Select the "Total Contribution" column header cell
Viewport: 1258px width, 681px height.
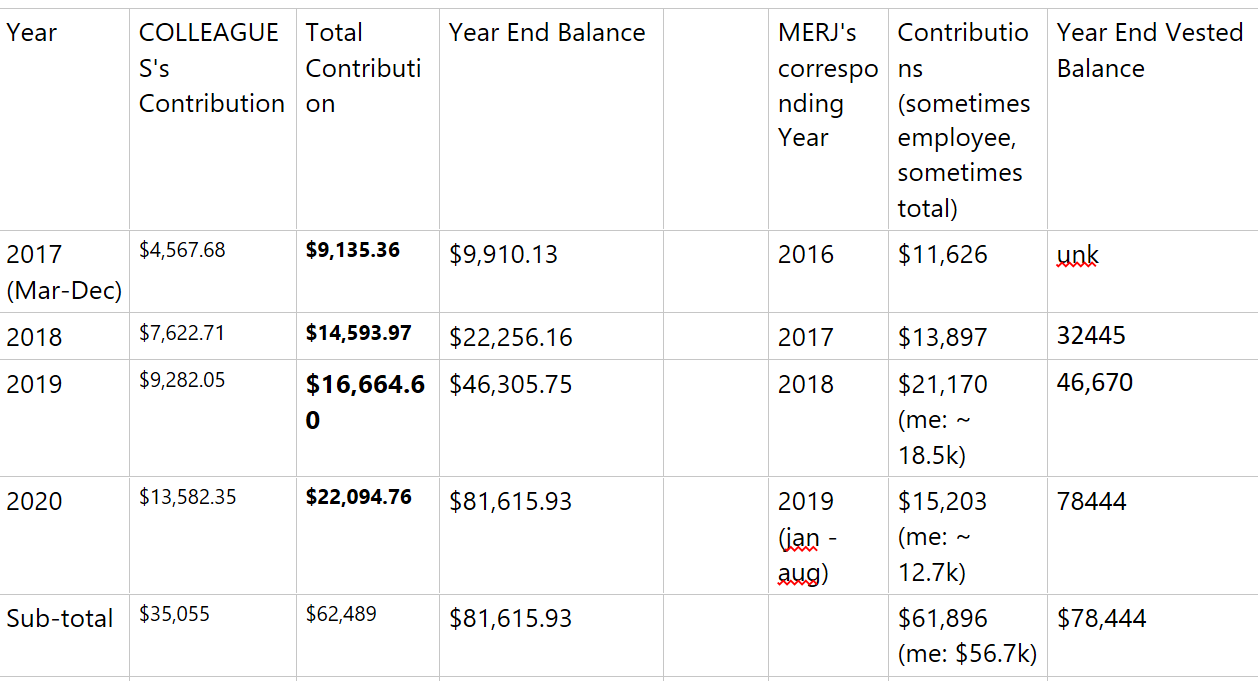[x=363, y=68]
